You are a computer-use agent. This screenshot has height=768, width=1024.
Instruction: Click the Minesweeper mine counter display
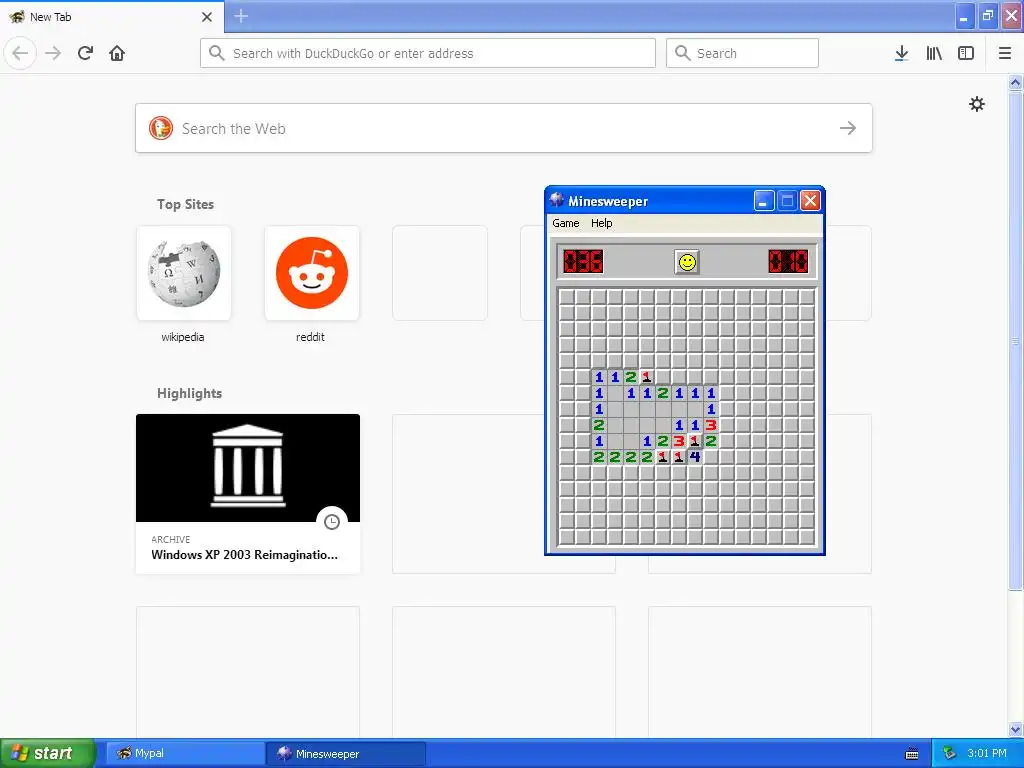[x=583, y=261]
